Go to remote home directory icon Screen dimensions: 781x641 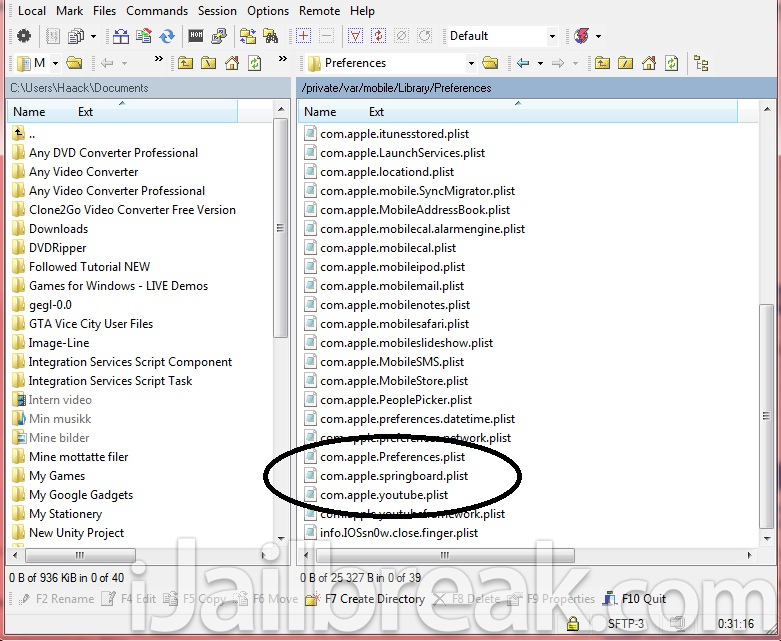(x=649, y=63)
